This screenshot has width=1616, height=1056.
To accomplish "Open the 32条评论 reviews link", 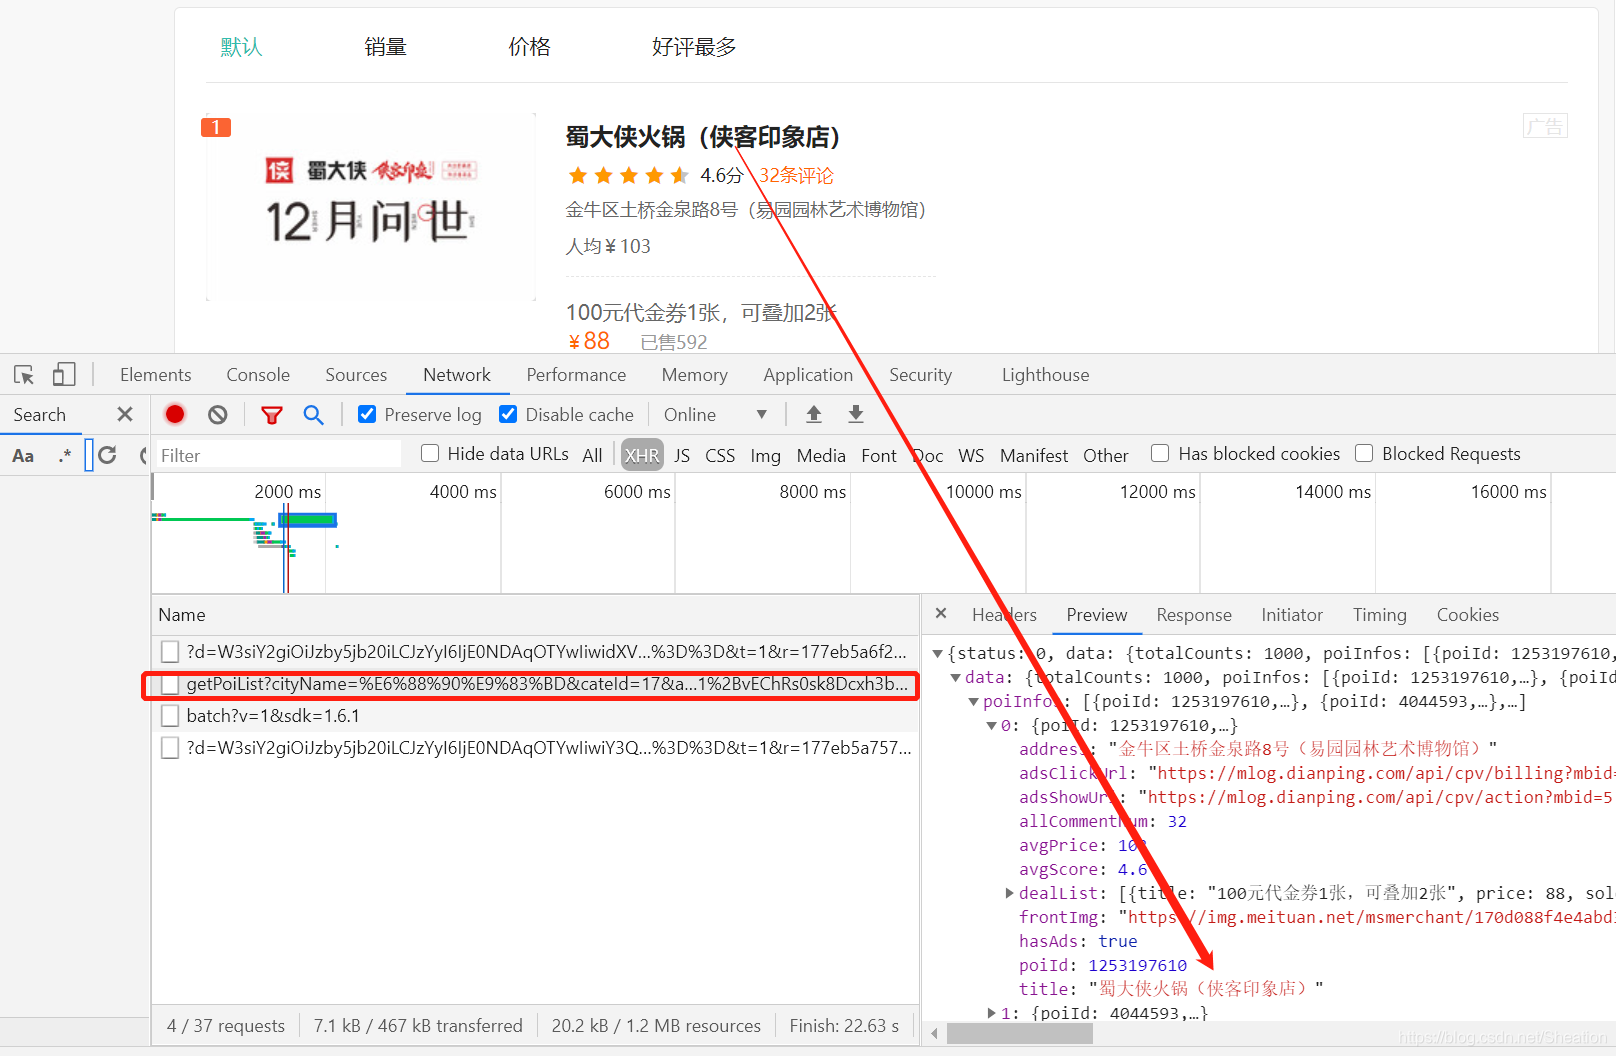I will [796, 176].
